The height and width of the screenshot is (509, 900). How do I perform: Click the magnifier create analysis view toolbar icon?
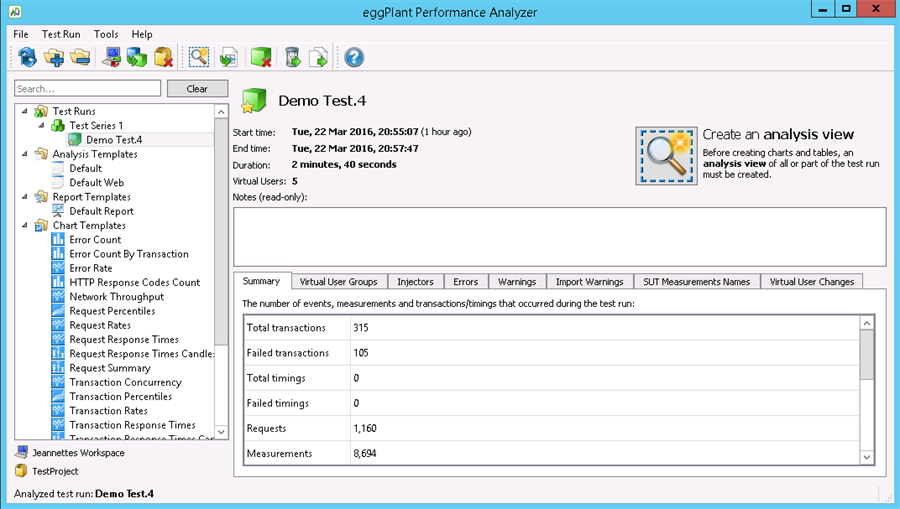(198, 57)
